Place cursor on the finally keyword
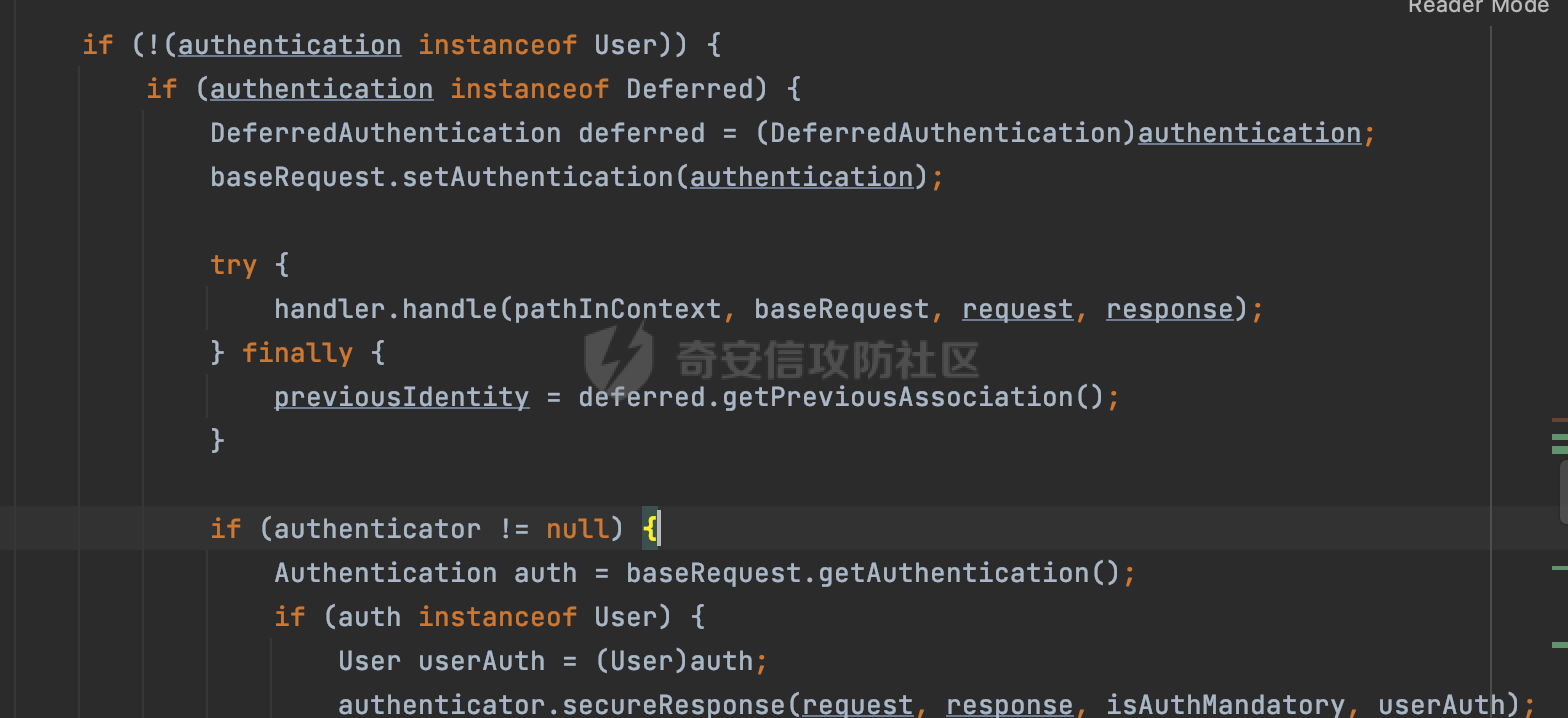The width and height of the screenshot is (1568, 718). point(297,353)
